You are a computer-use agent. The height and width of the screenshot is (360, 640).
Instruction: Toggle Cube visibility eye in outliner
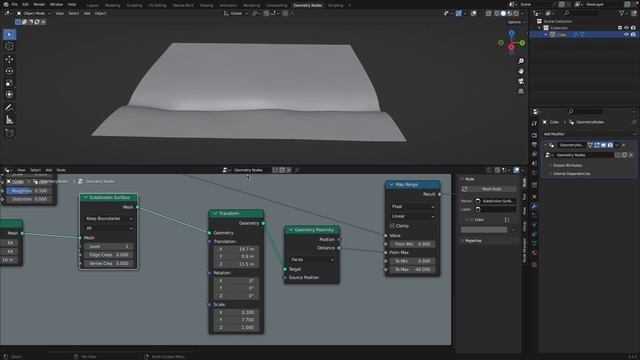pyautogui.click(x=626, y=35)
